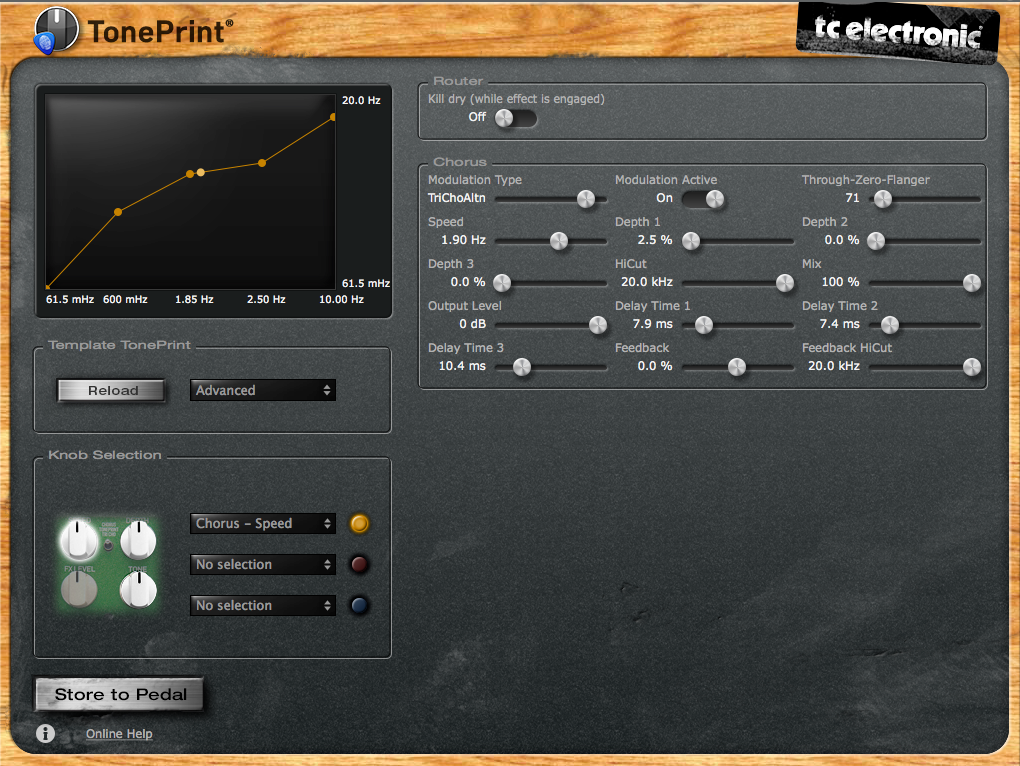This screenshot has height=766, width=1020.
Task: Click the HiCut slider handle
Action: (785, 283)
